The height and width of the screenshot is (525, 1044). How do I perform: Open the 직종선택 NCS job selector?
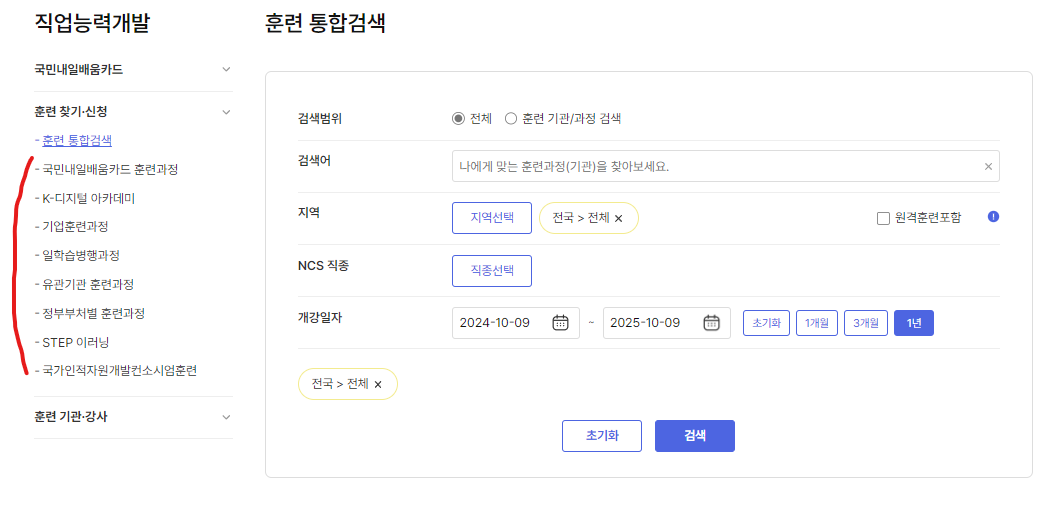pyautogui.click(x=492, y=271)
